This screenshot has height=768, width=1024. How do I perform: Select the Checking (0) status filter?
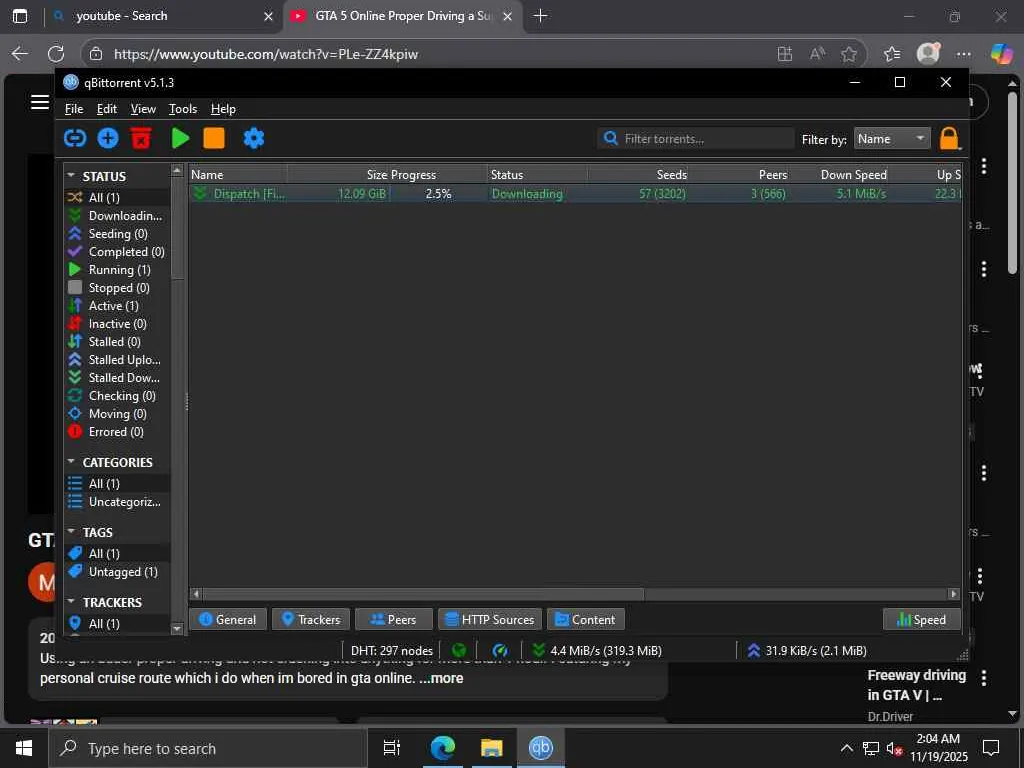(116, 396)
